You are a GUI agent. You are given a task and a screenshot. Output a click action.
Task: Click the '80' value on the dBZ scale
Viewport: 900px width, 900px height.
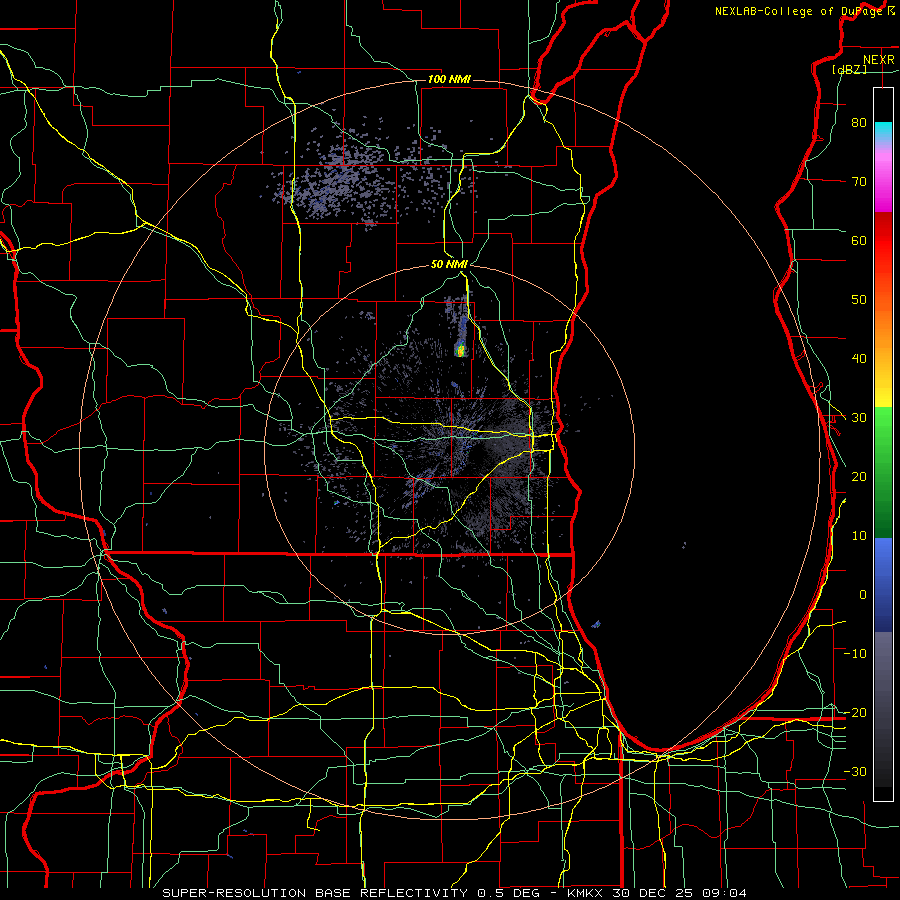pos(859,122)
